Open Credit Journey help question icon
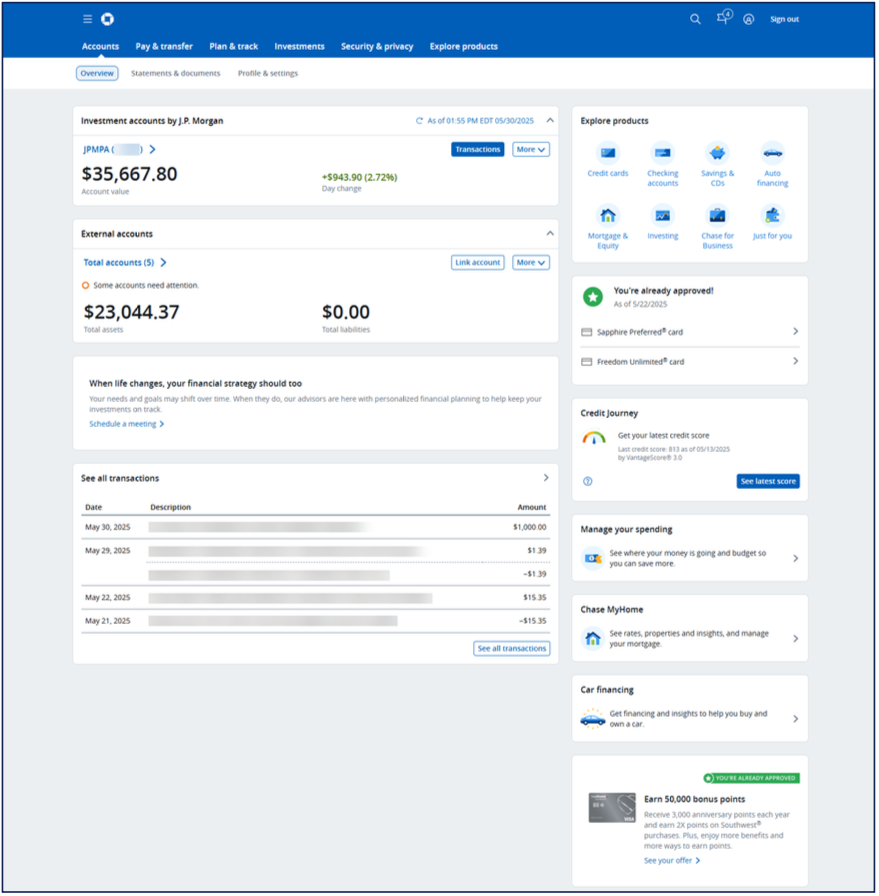Viewport: 879px width, 896px height. point(589,482)
